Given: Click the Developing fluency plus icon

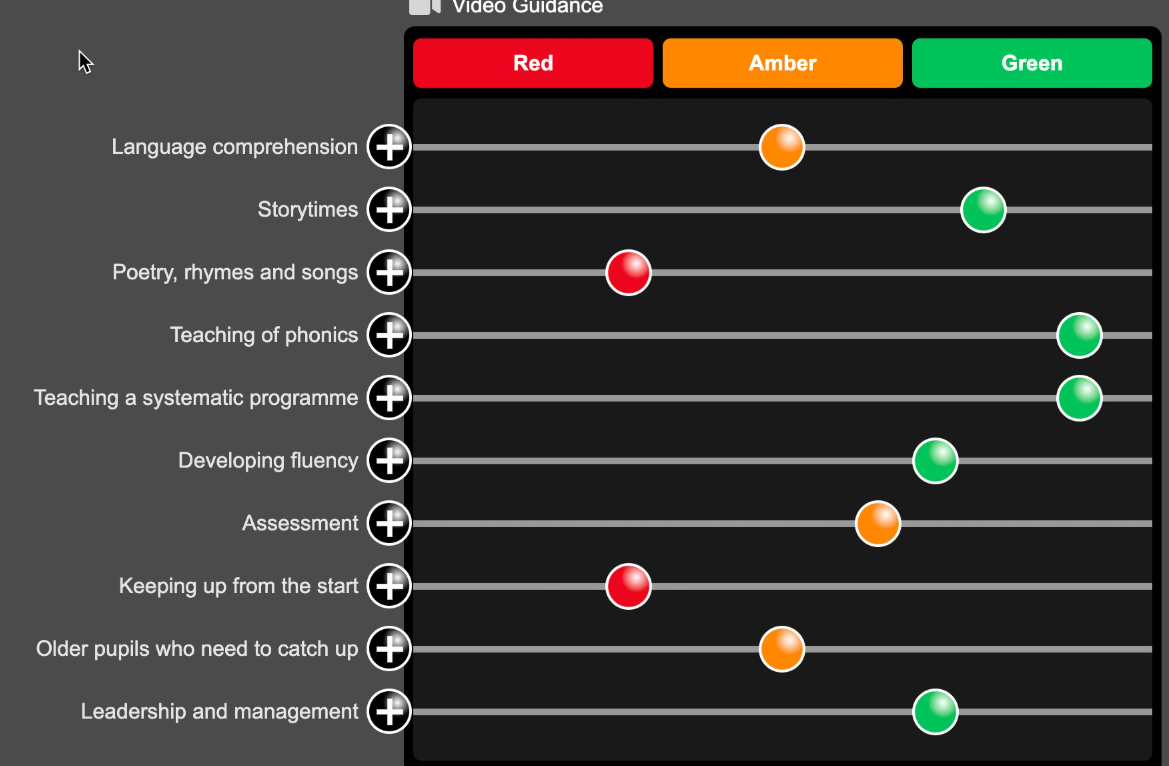Looking at the screenshot, I should tap(389, 460).
